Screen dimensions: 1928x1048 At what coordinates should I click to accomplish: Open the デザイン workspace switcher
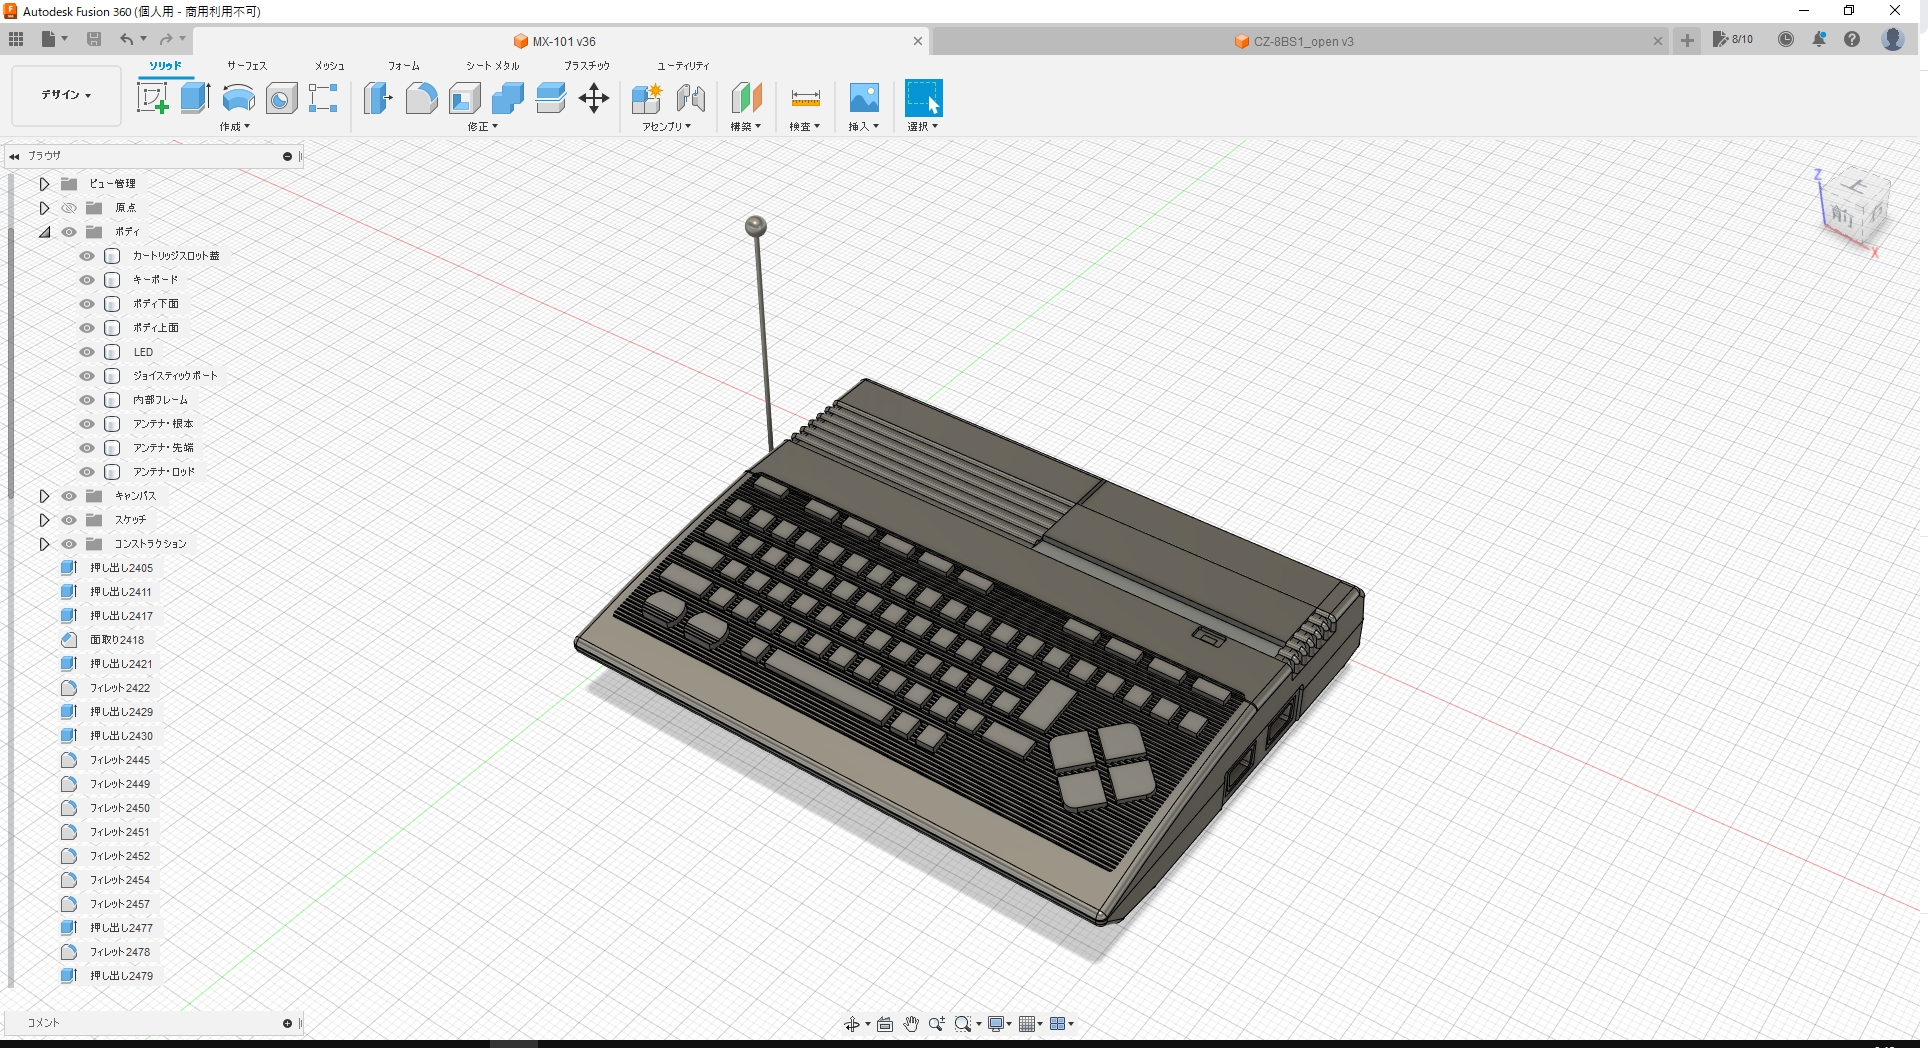tap(64, 95)
